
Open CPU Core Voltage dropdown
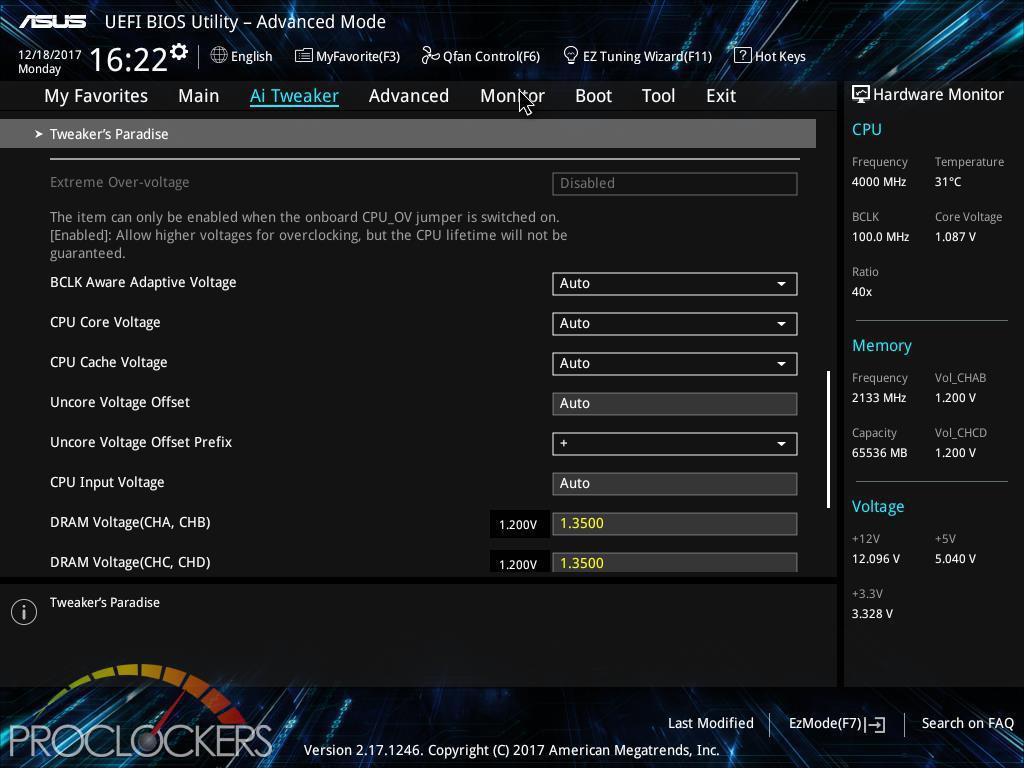[x=675, y=323]
